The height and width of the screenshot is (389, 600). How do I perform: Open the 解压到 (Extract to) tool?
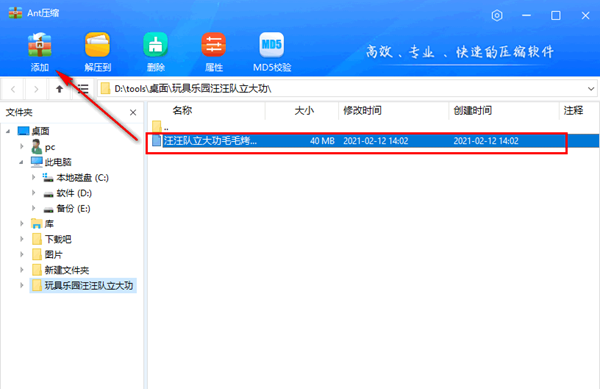[x=98, y=52]
